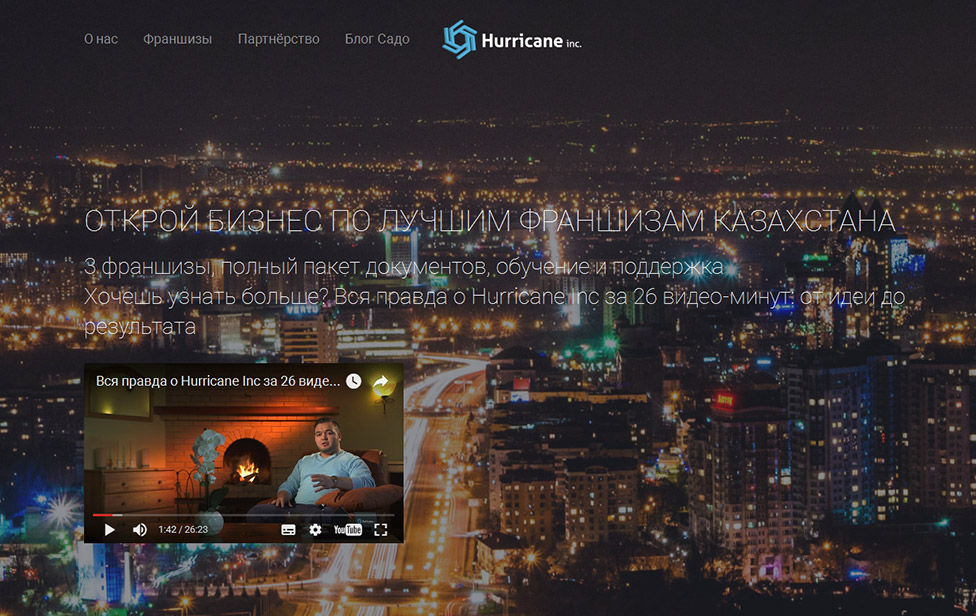Open the video on YouTube via logo
Viewport: 976px width, 616px height.
[348, 530]
